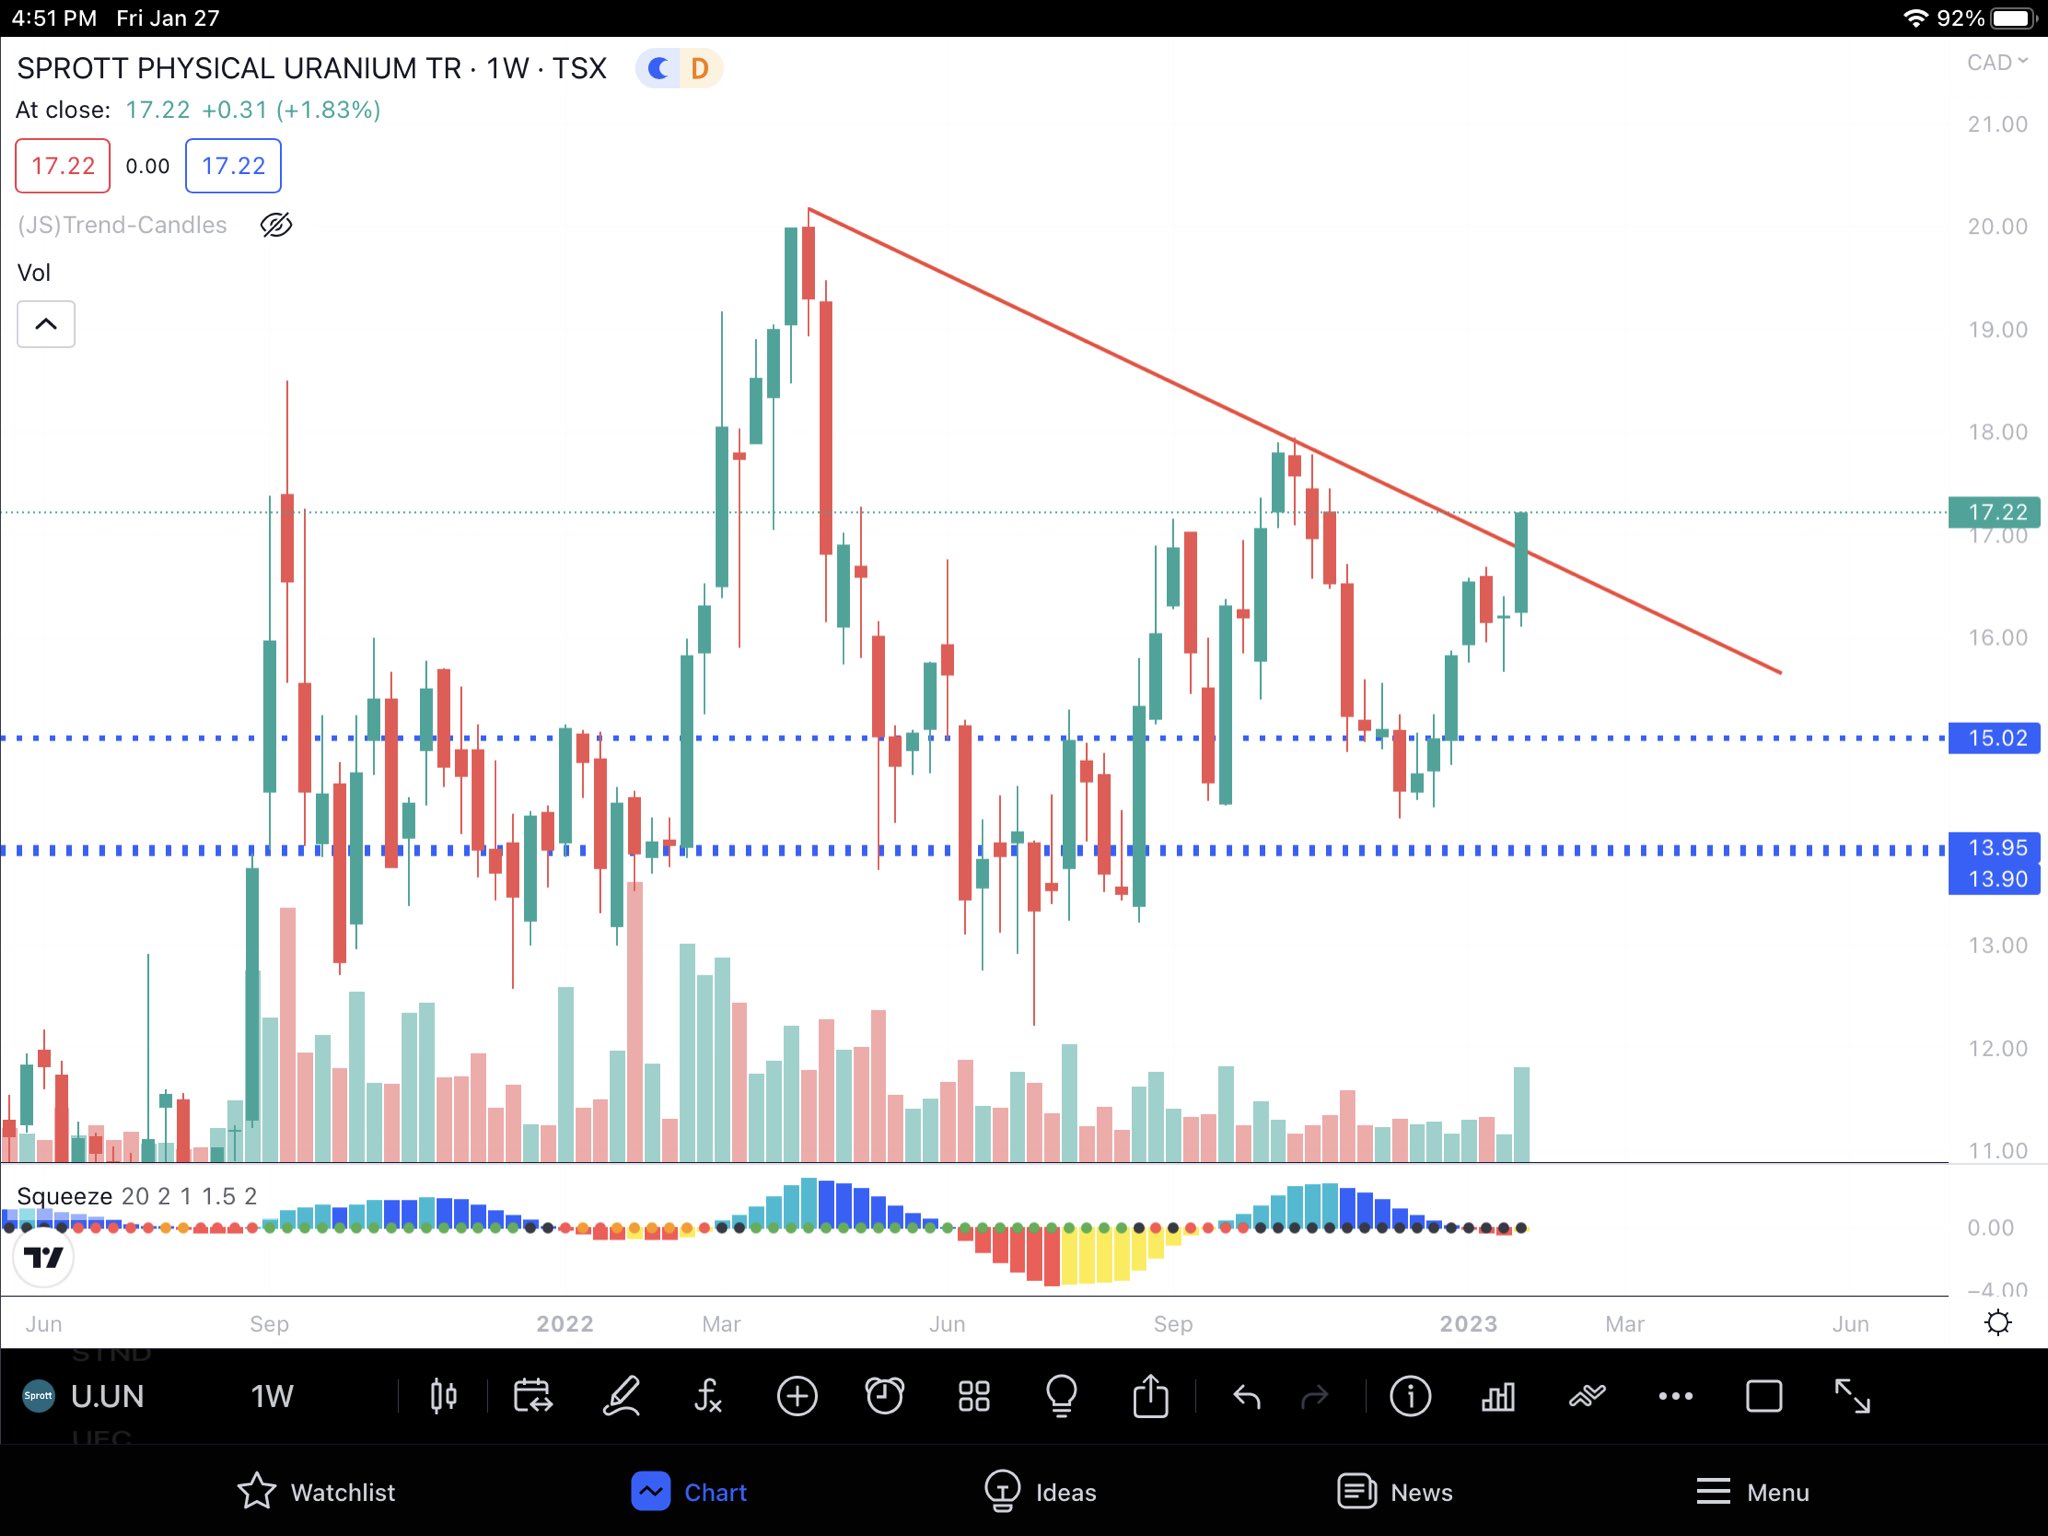Toggle the orange D data badge
This screenshot has width=2048, height=1536.
tap(700, 68)
